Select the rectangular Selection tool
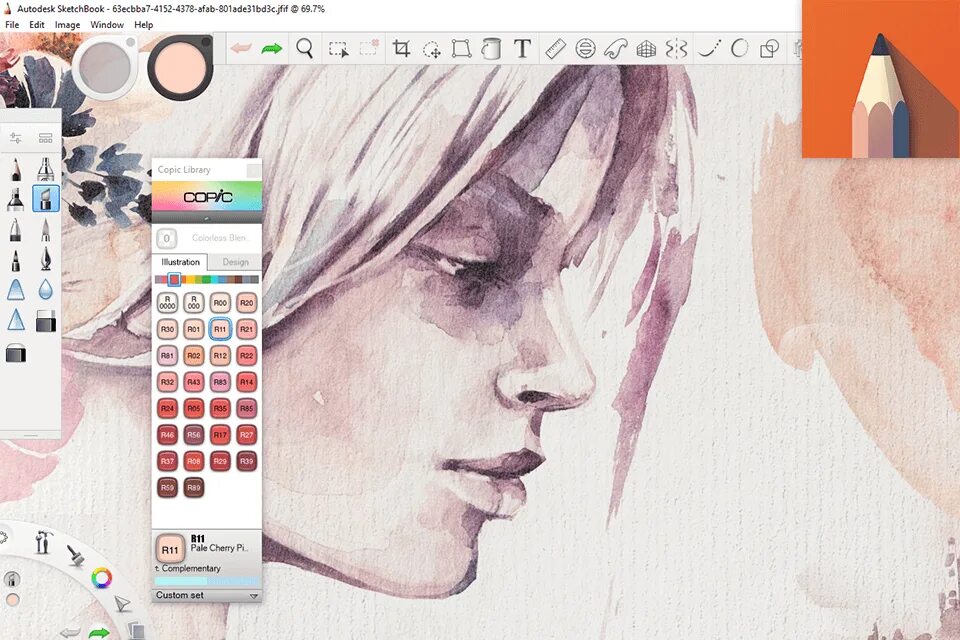The height and width of the screenshot is (640, 960). click(x=339, y=48)
